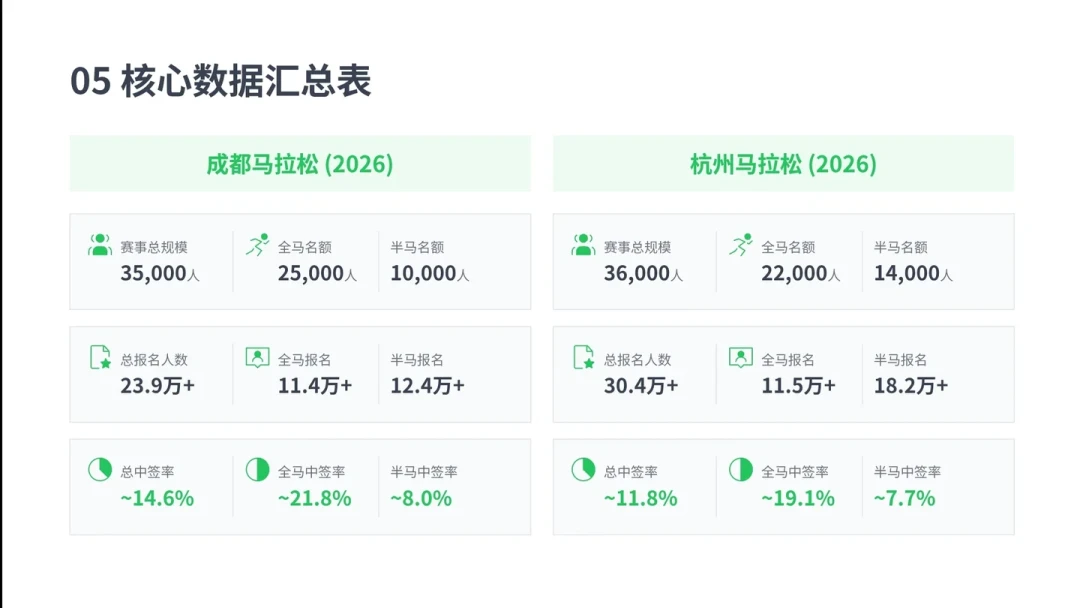Image resolution: width=1080 pixels, height=608 pixels.
Task: Click the percentage ~14.6%
Action: 157,498
